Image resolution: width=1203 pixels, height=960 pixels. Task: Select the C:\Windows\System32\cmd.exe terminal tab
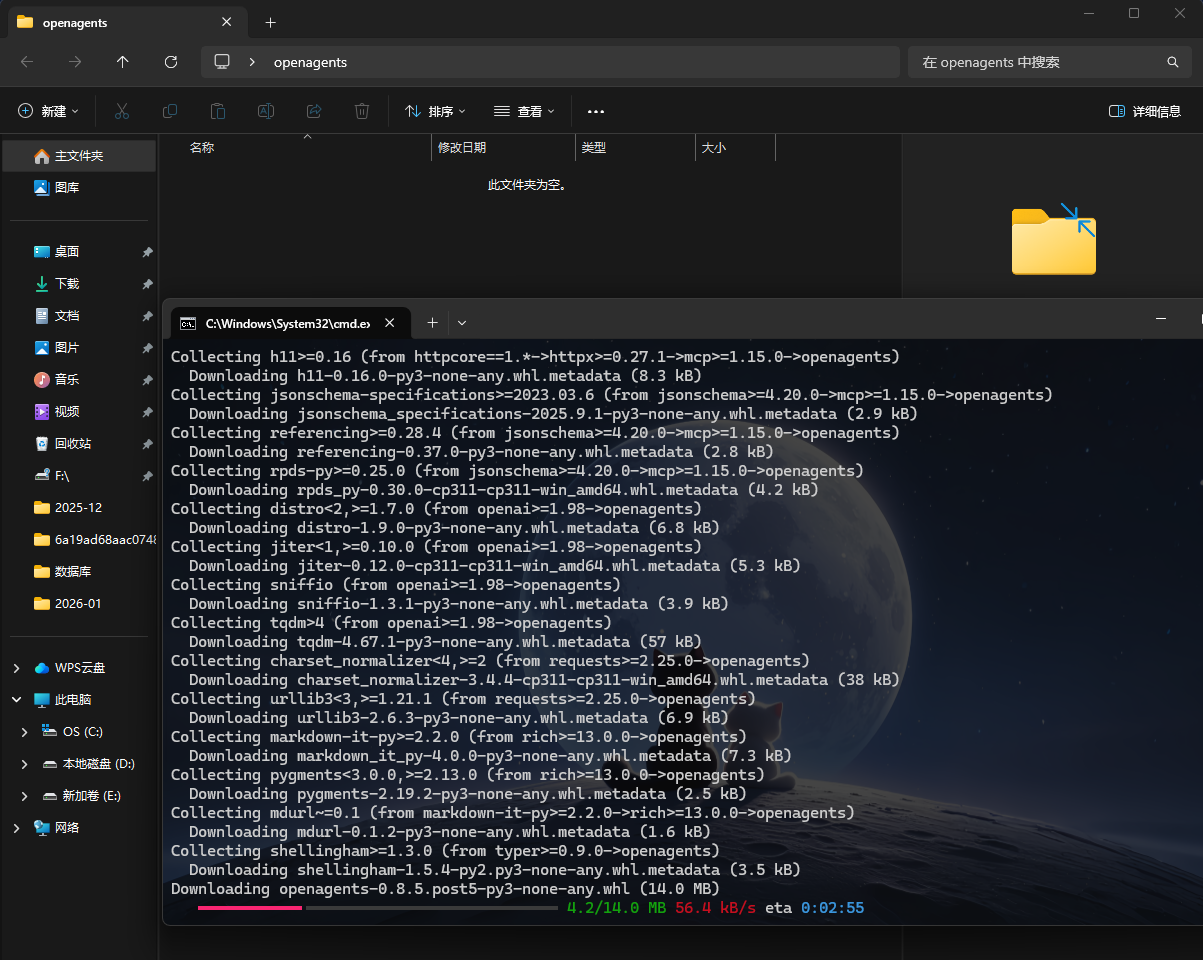pyautogui.click(x=290, y=323)
